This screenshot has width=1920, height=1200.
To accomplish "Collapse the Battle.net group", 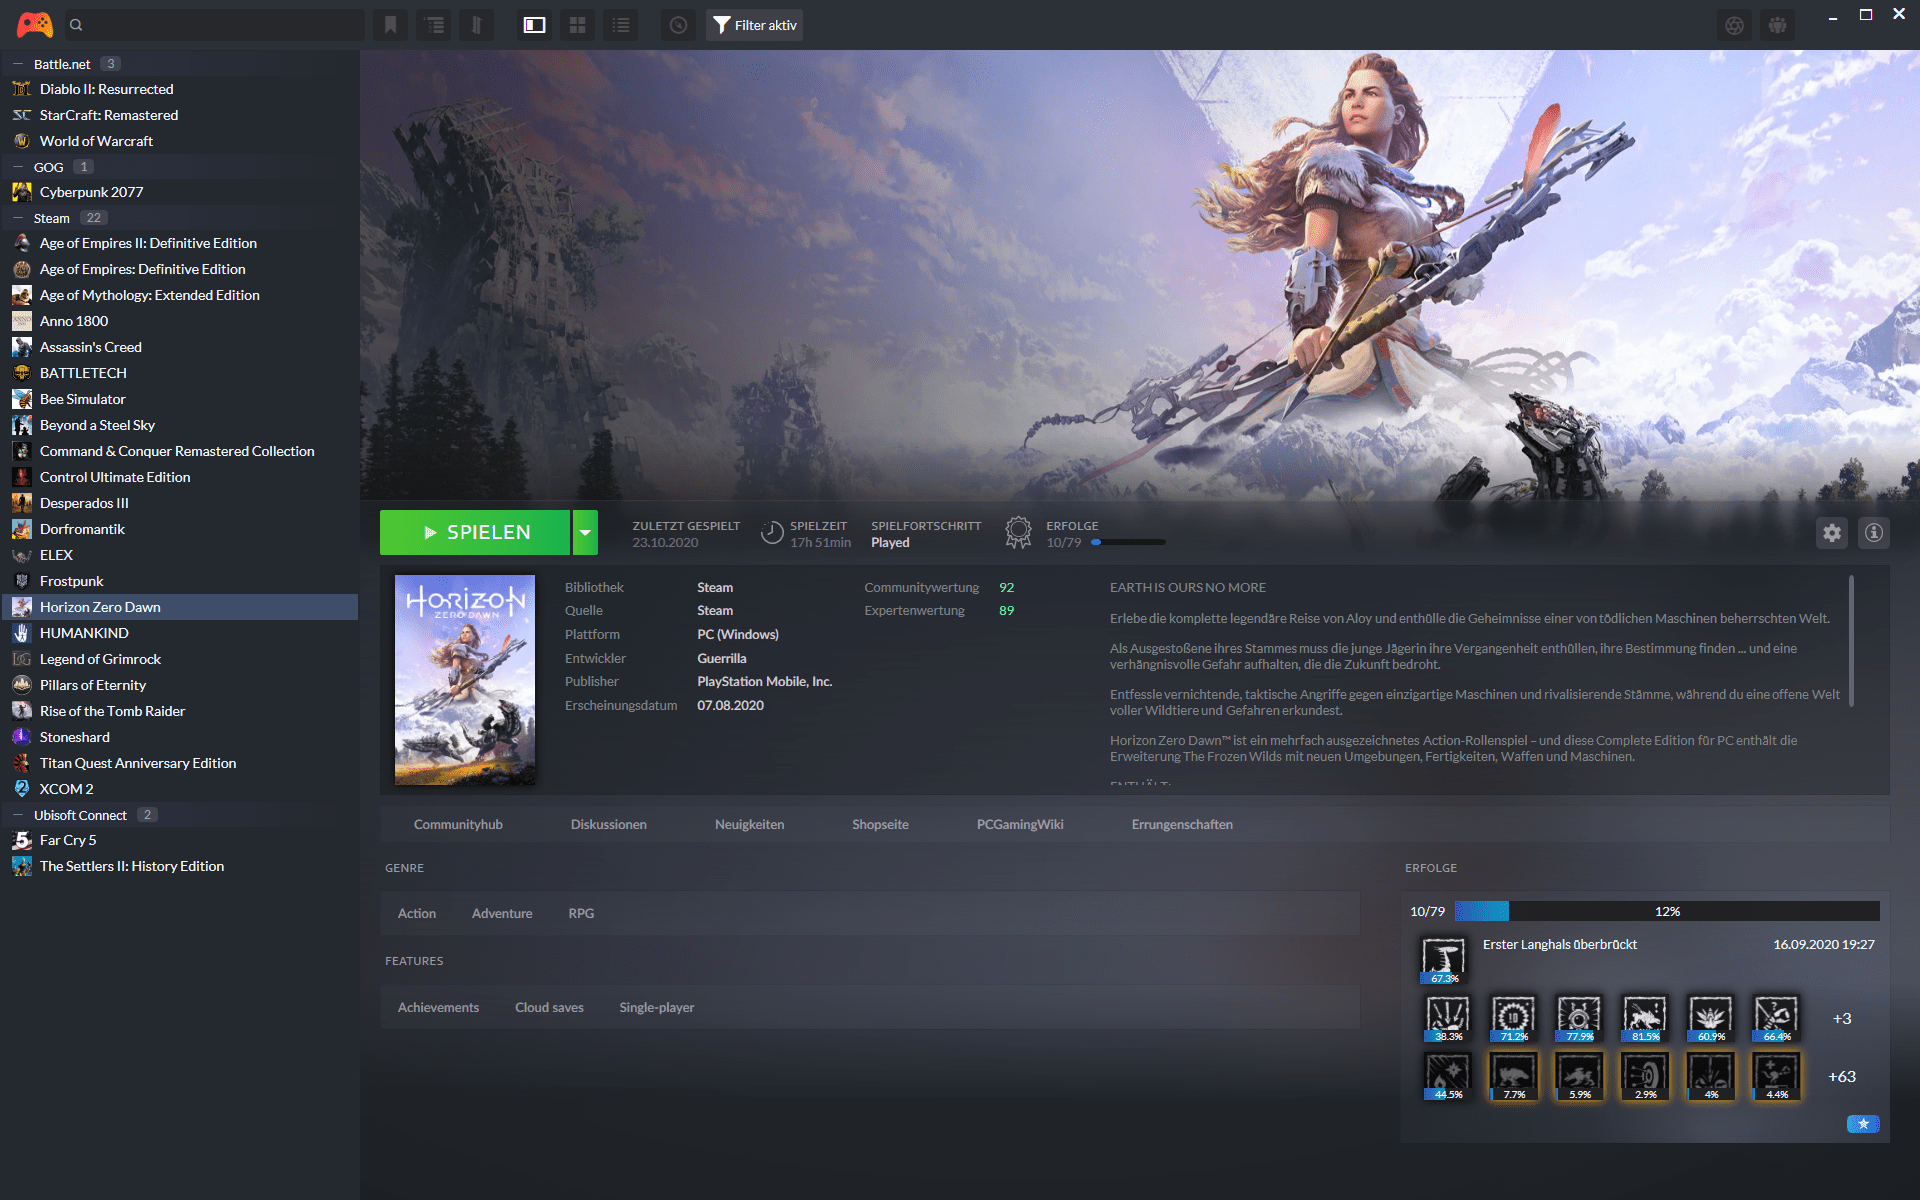I will click(18, 64).
